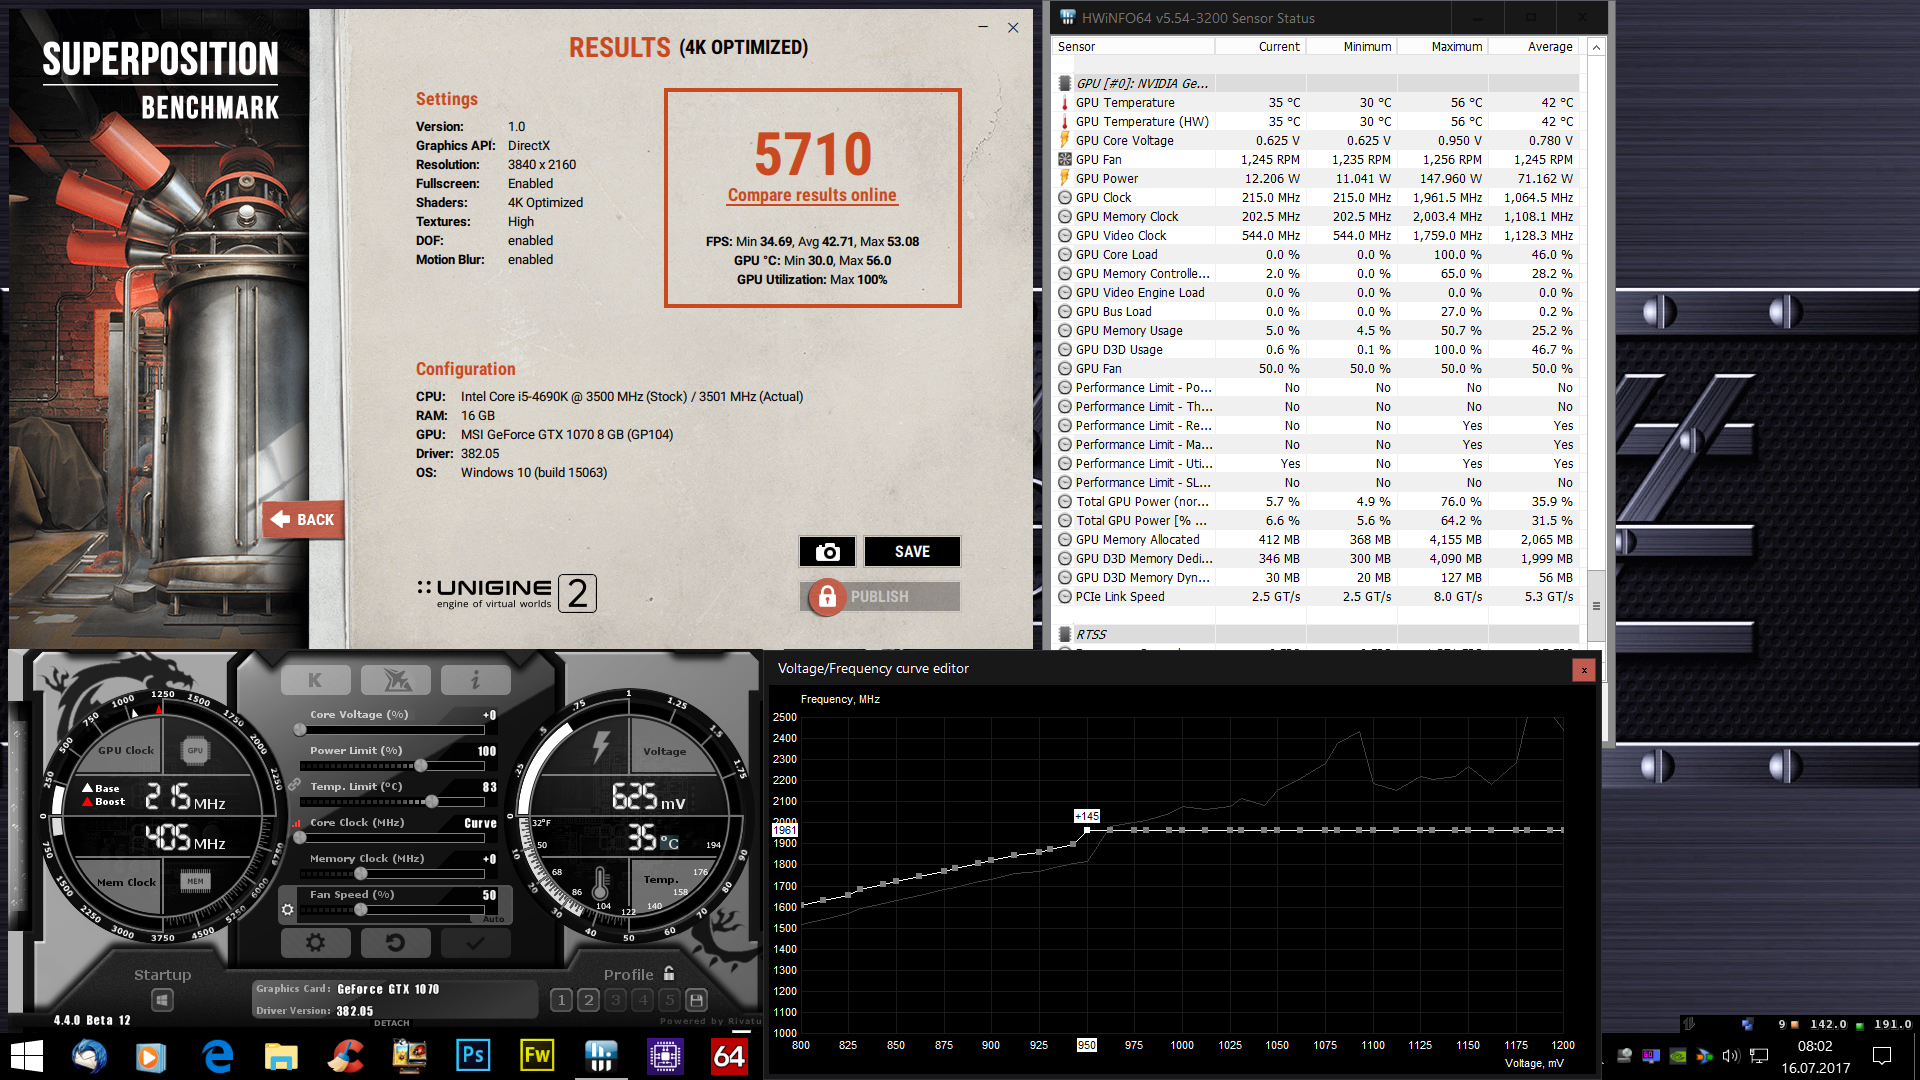Open Afterburner settings gear button
The image size is (1920, 1080).
tap(315, 942)
